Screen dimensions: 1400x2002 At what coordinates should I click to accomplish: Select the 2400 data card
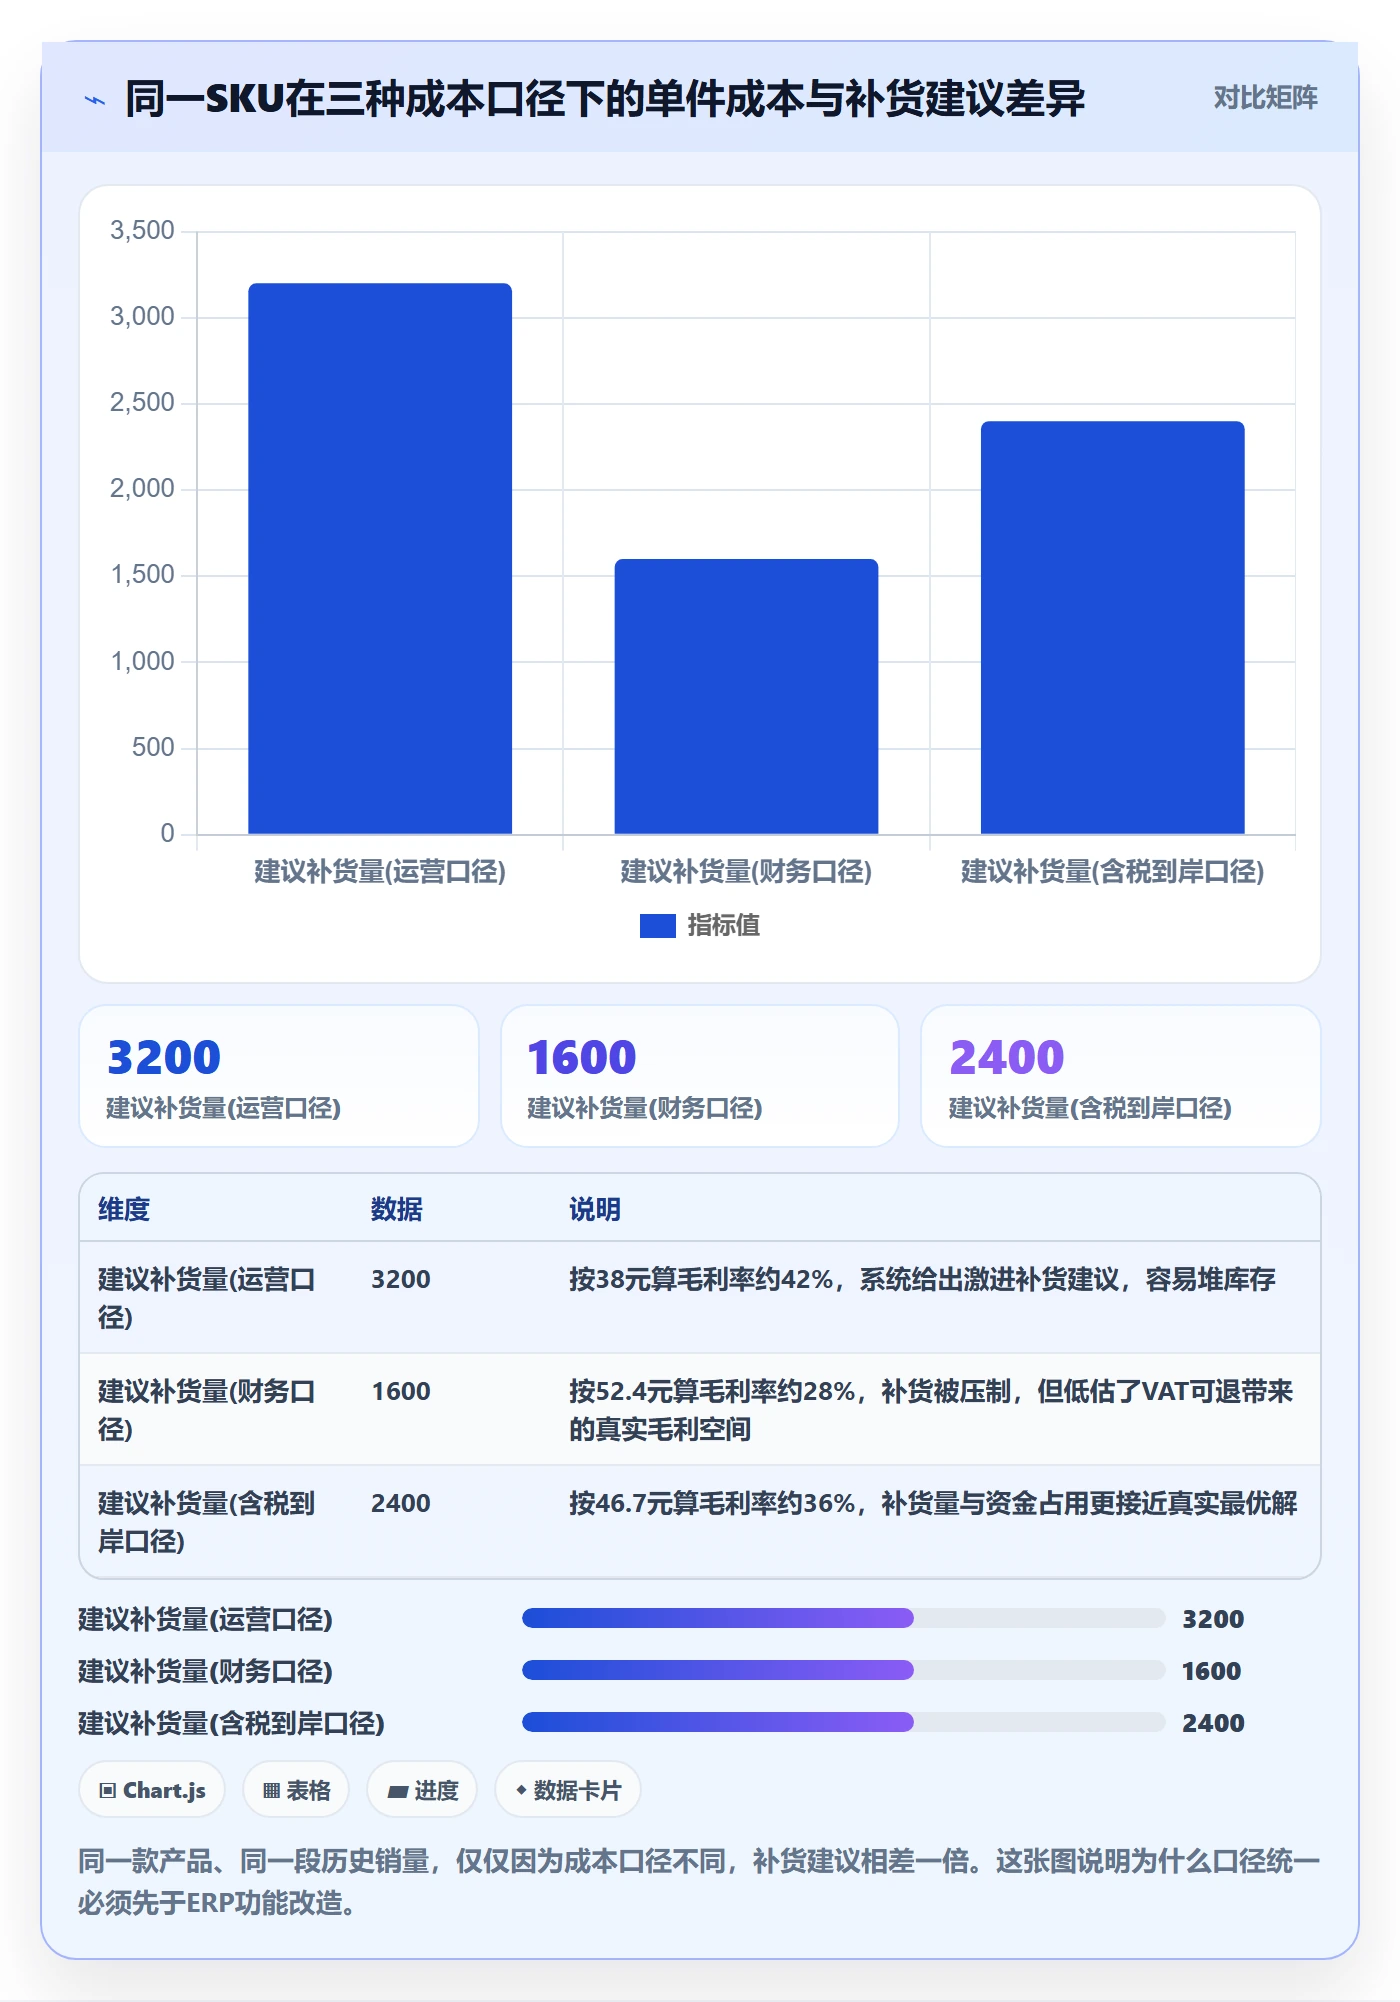1120,1076
